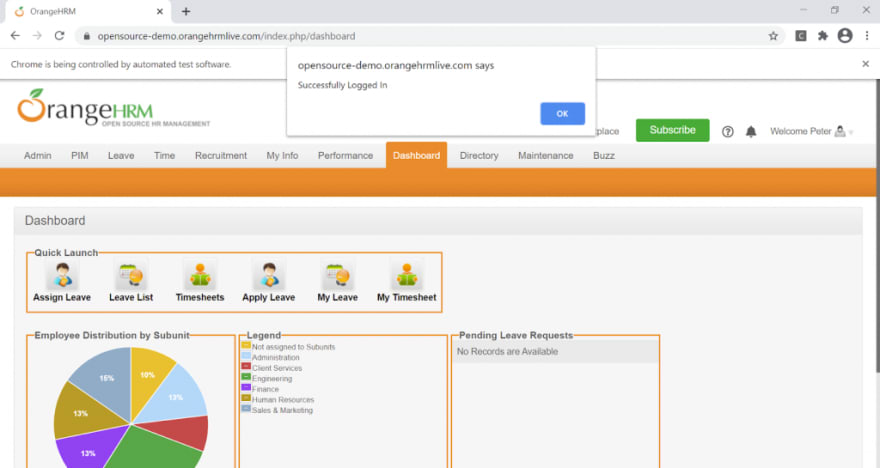Click the Administration legend color swatch
The image size is (880, 468).
click(x=246, y=356)
